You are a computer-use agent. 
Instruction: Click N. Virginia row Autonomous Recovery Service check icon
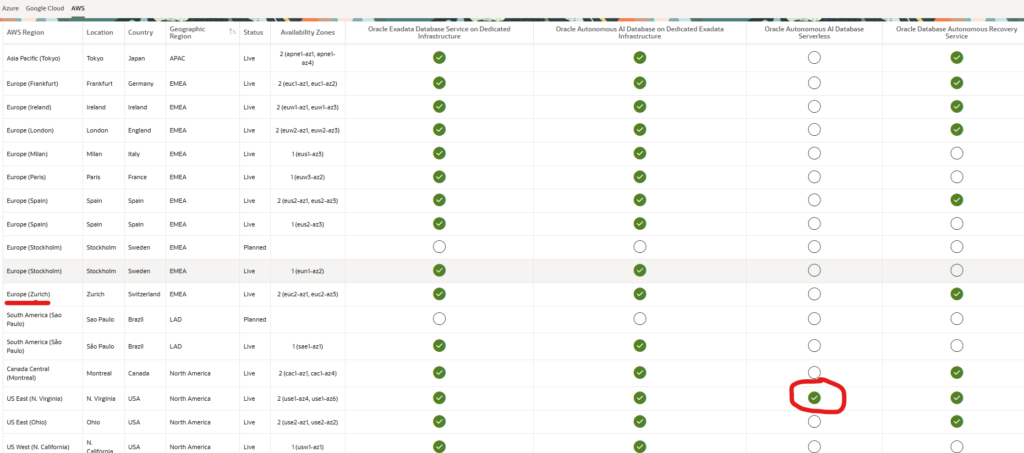pyautogui.click(x=957, y=398)
